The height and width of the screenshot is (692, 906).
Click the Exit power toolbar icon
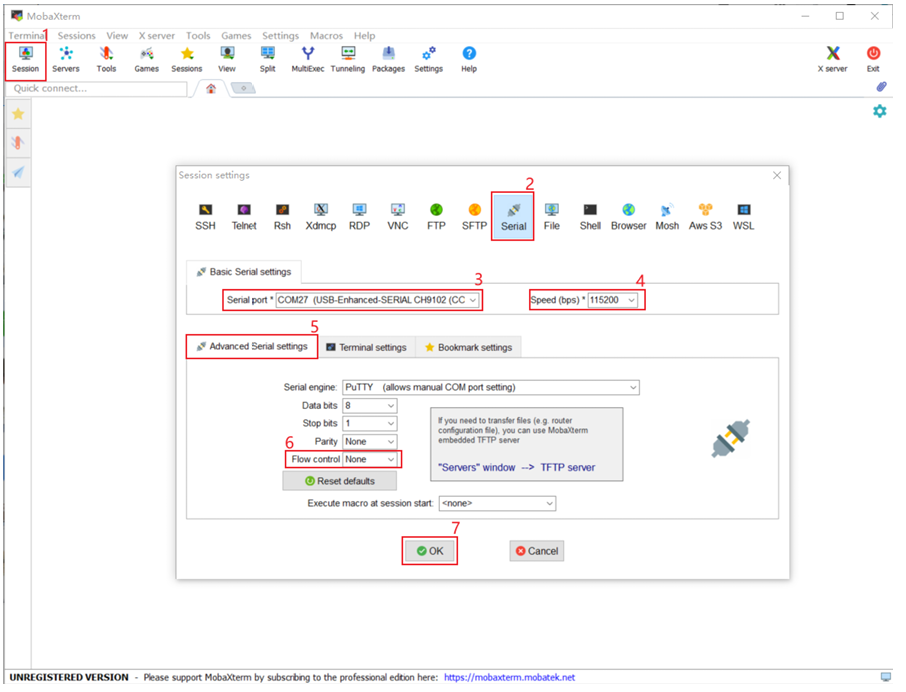[x=873, y=60]
